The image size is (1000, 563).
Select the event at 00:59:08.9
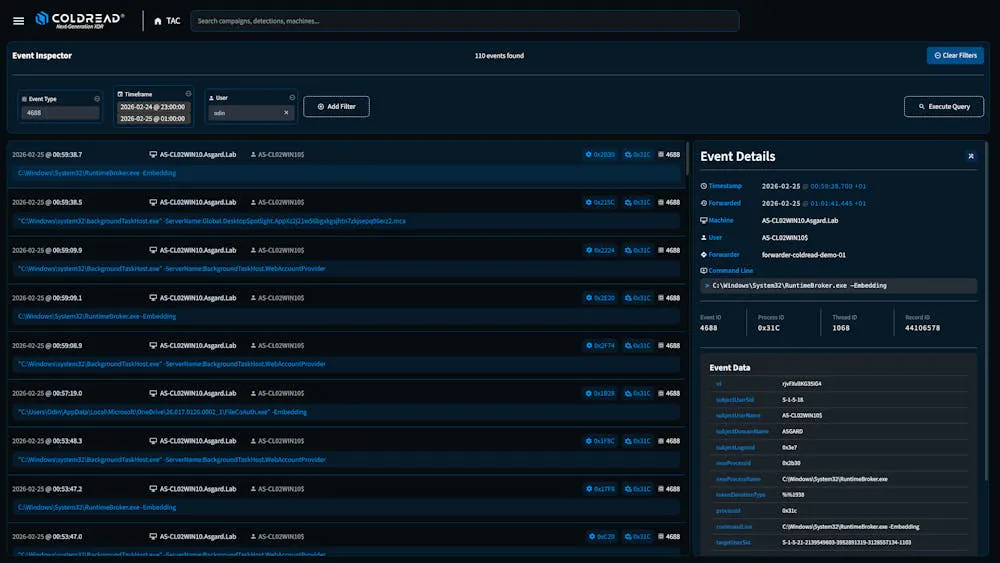346,355
